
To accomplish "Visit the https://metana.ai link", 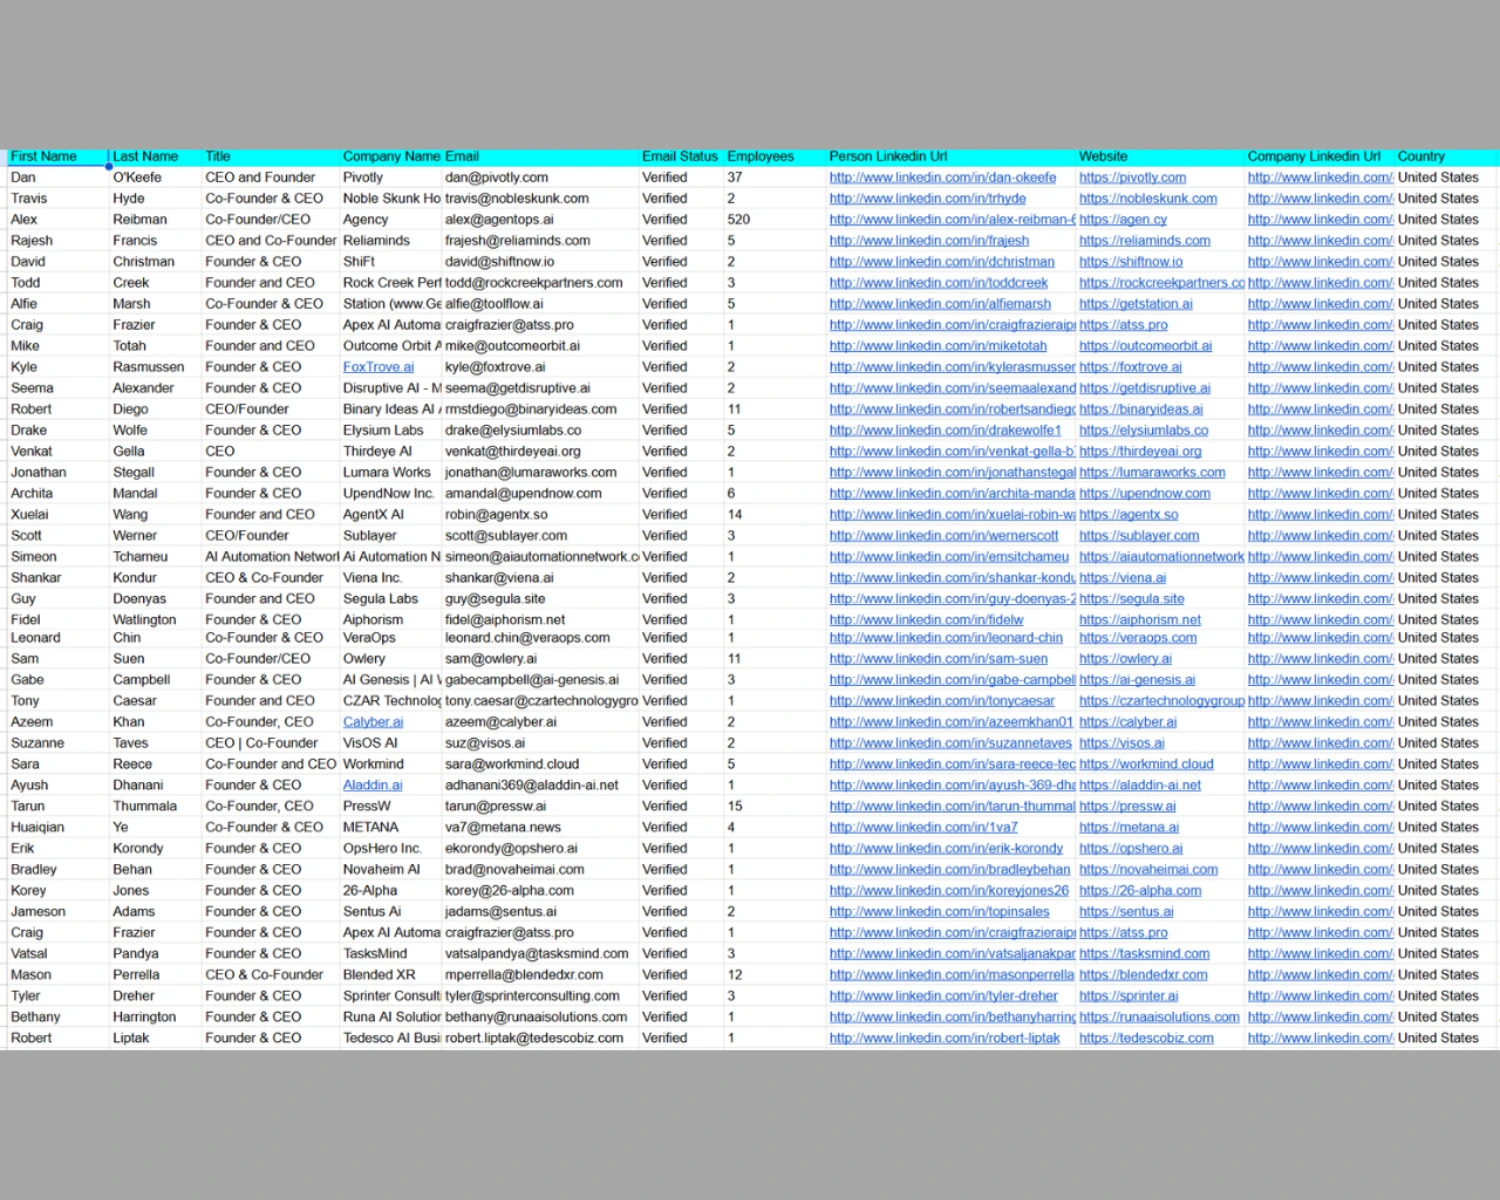I will click(x=1129, y=828).
